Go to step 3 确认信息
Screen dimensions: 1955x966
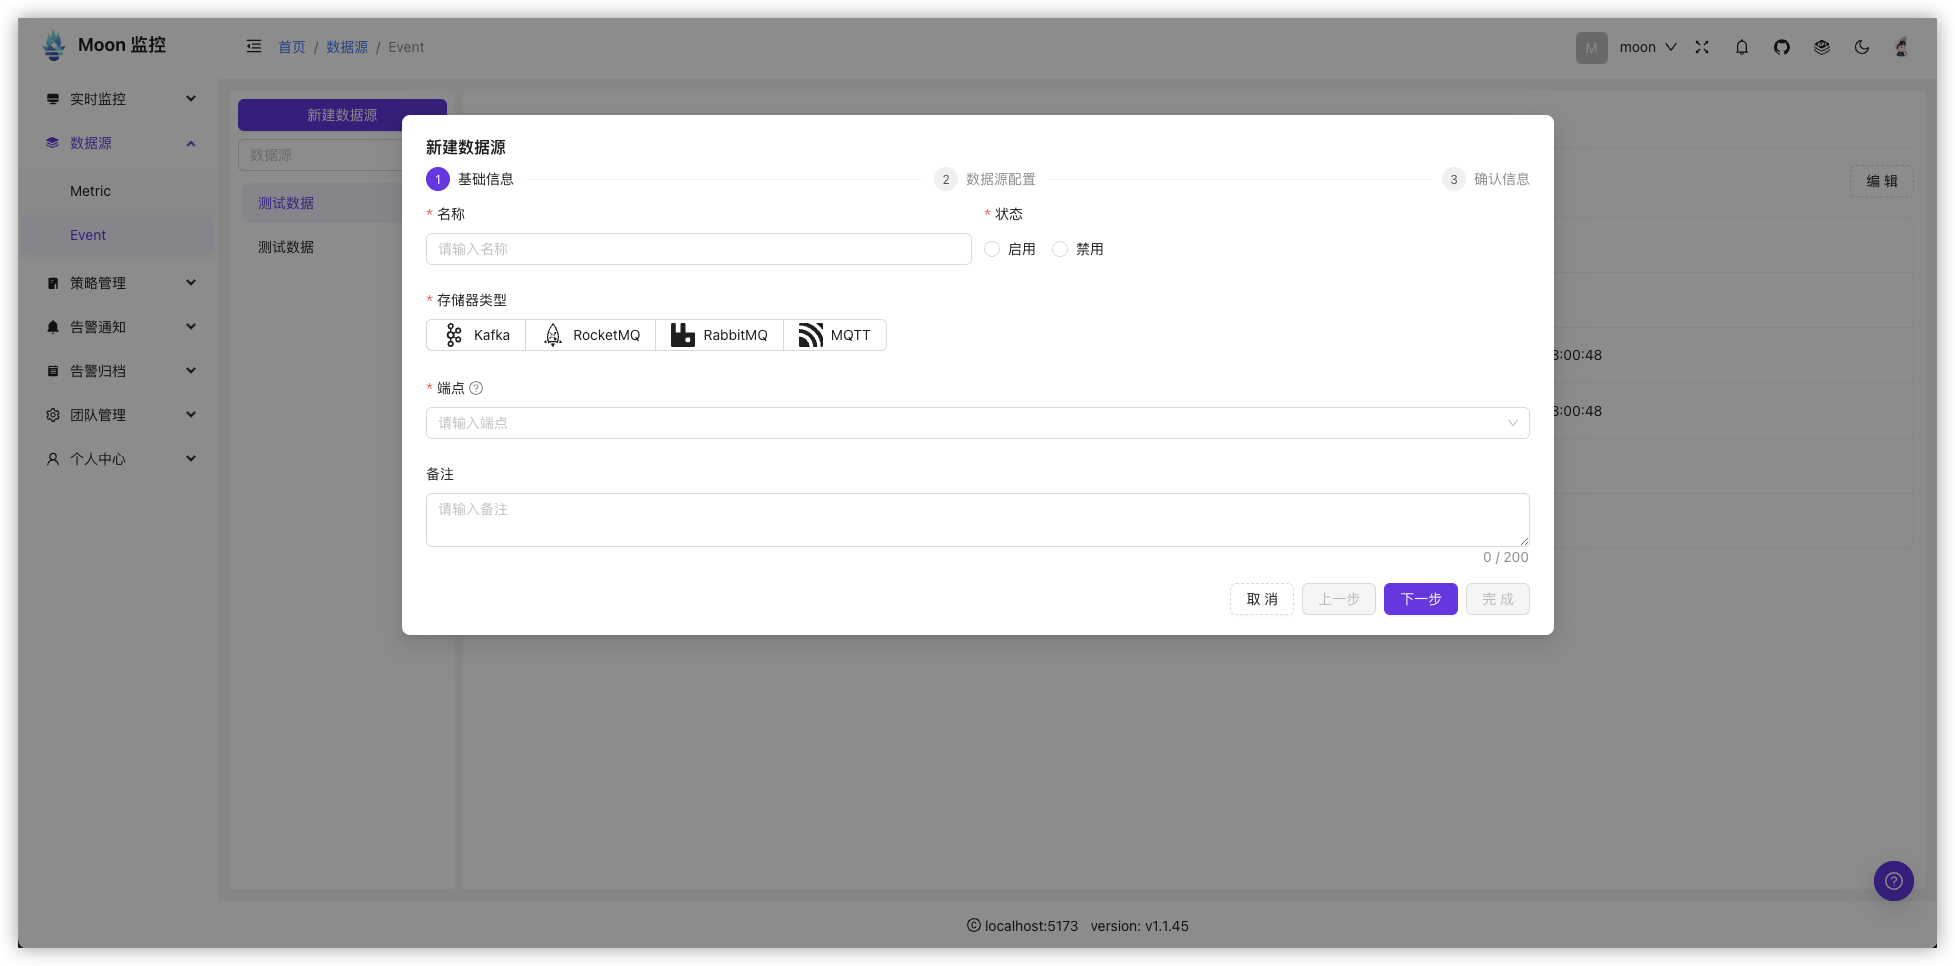(1486, 179)
